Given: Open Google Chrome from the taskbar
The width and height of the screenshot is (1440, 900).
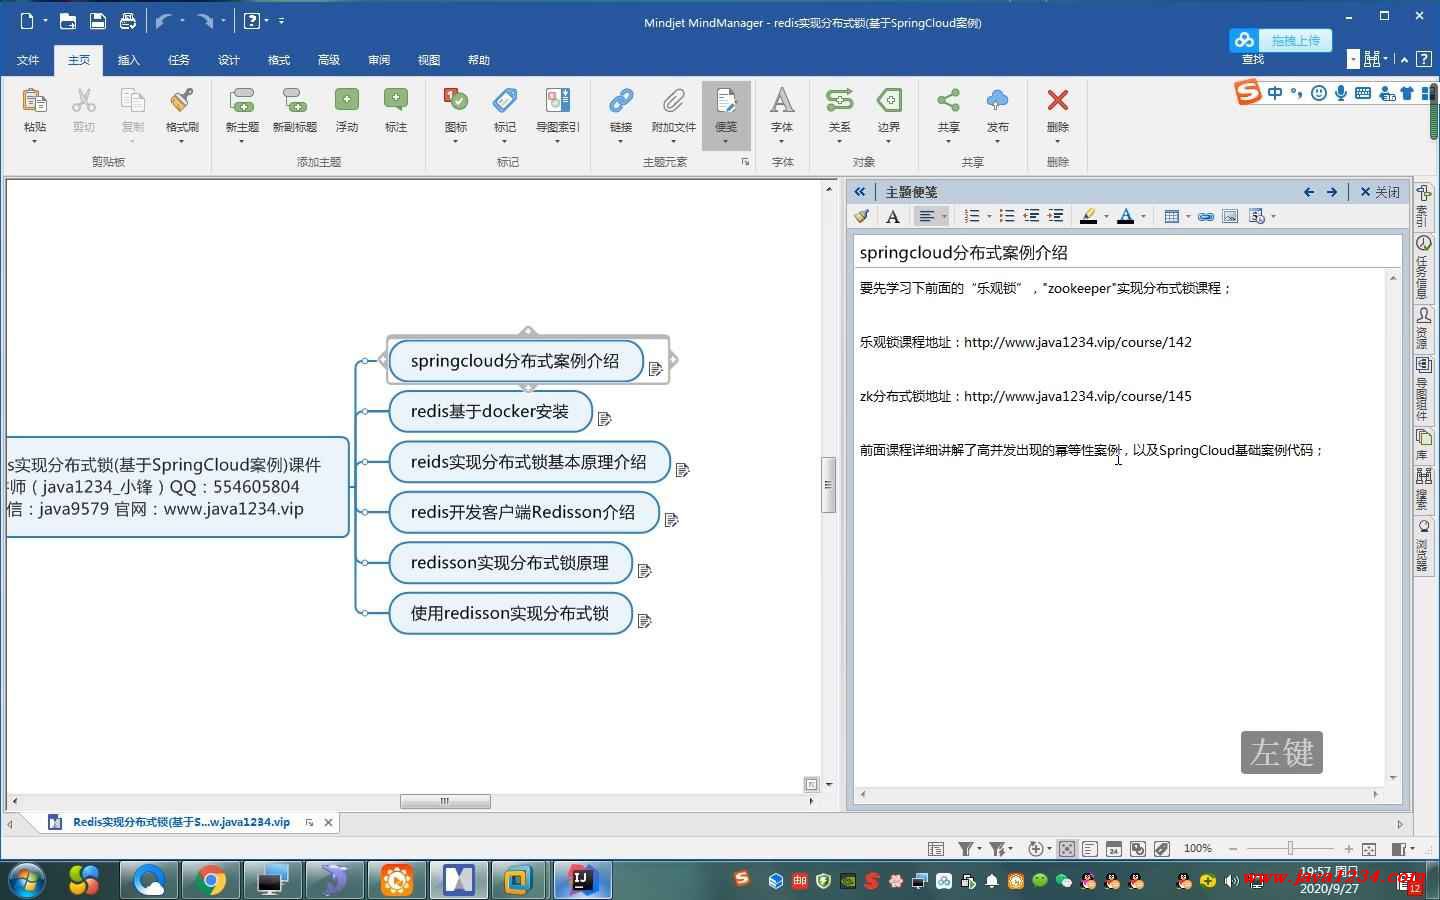Looking at the screenshot, I should pyautogui.click(x=211, y=880).
